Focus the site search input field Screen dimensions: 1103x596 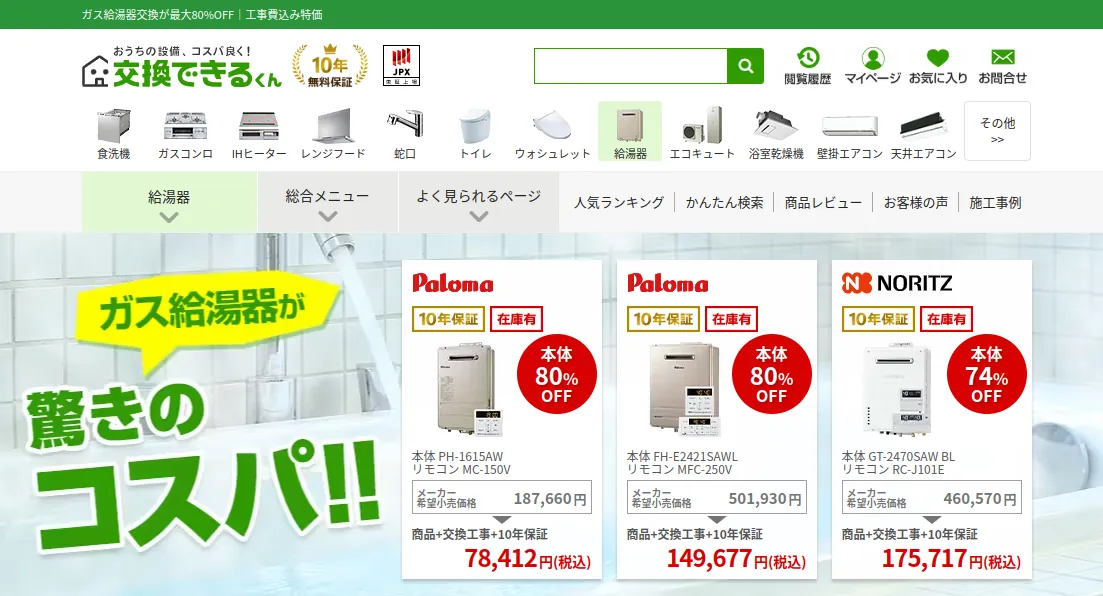(630, 66)
